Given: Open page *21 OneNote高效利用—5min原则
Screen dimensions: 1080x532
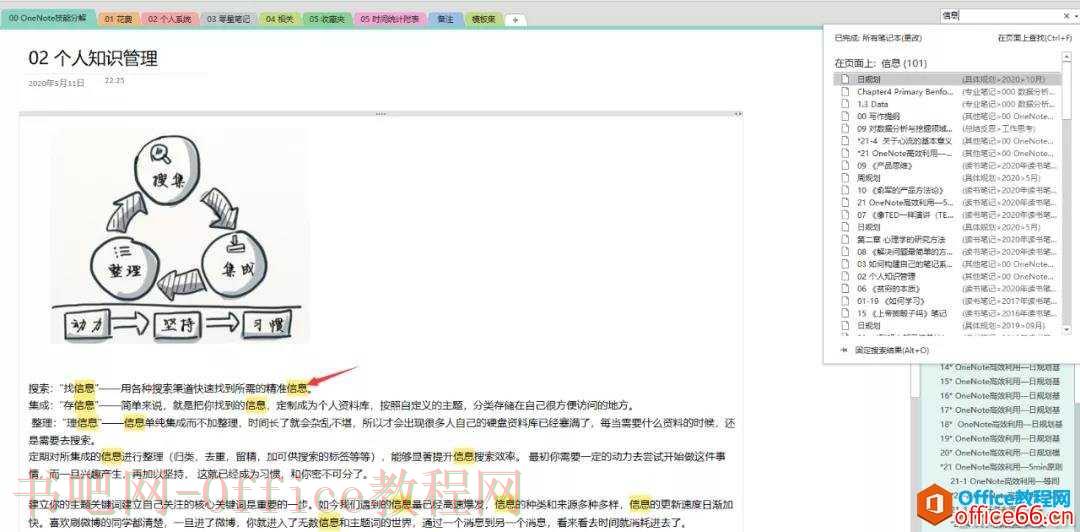Looking at the screenshot, I should tap(999, 467).
